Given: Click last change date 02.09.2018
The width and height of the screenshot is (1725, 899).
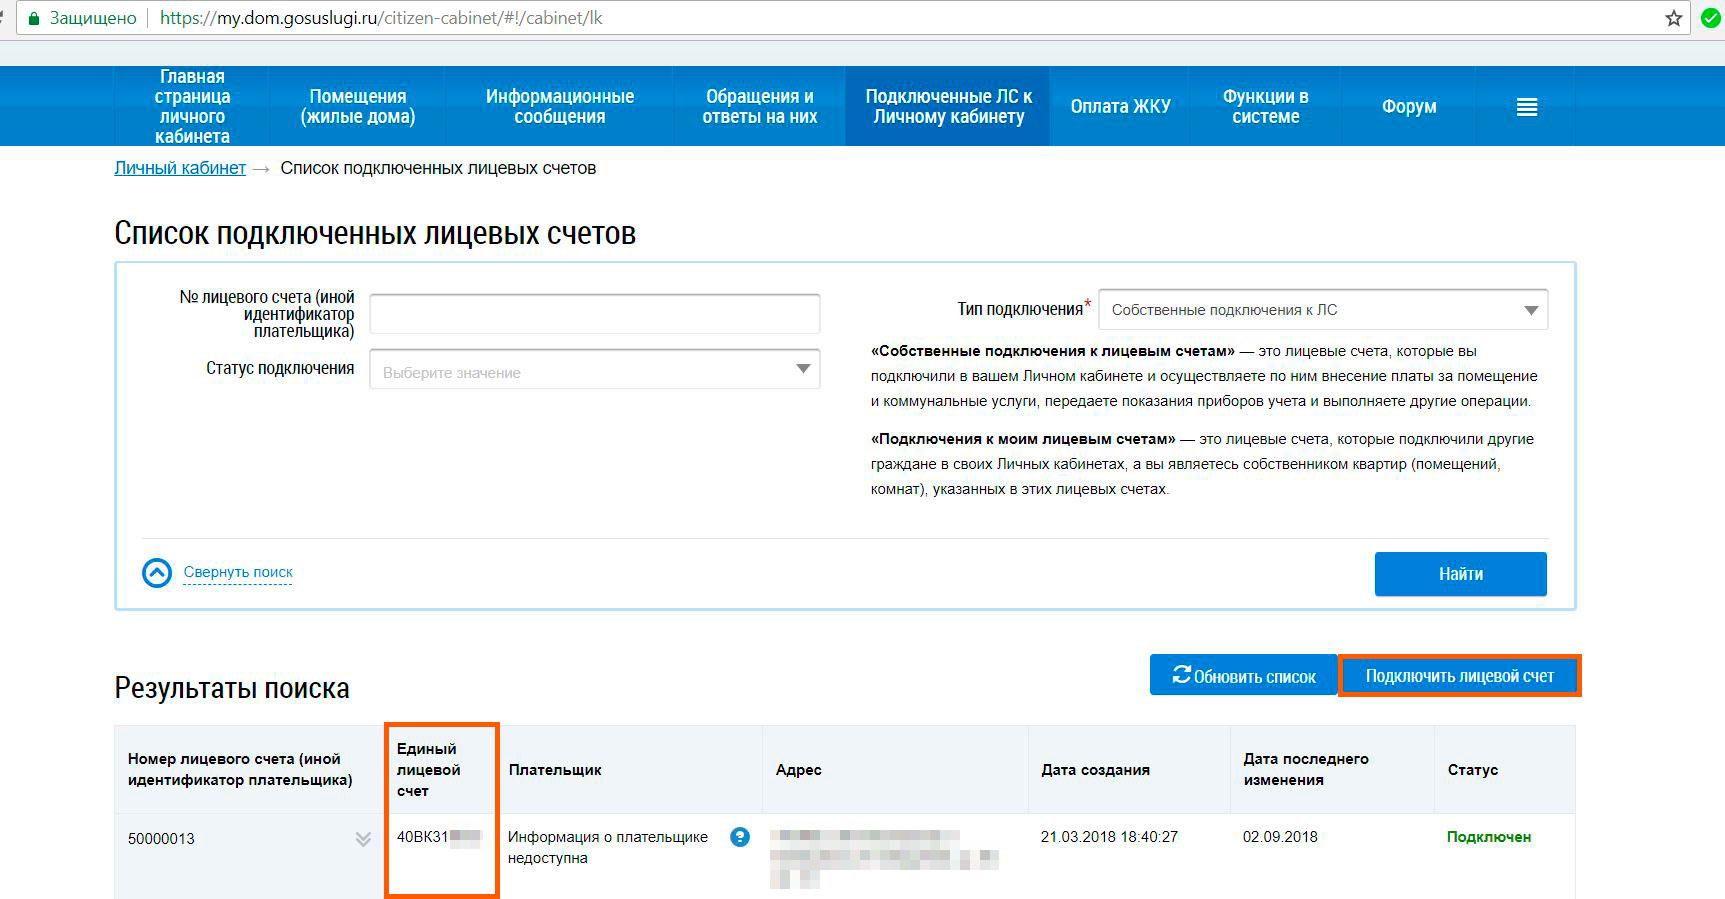Looking at the screenshot, I should pyautogui.click(x=1280, y=837).
